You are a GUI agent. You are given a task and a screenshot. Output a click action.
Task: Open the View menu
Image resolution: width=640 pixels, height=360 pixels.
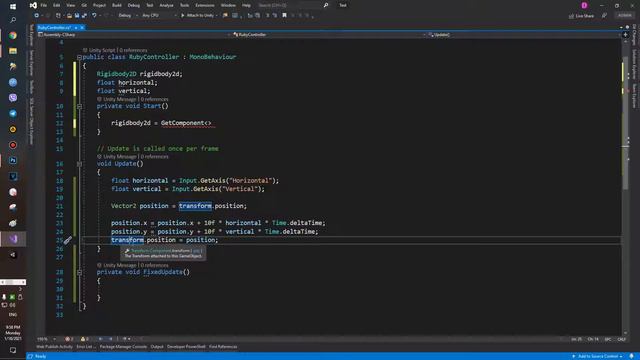[x=71, y=5]
